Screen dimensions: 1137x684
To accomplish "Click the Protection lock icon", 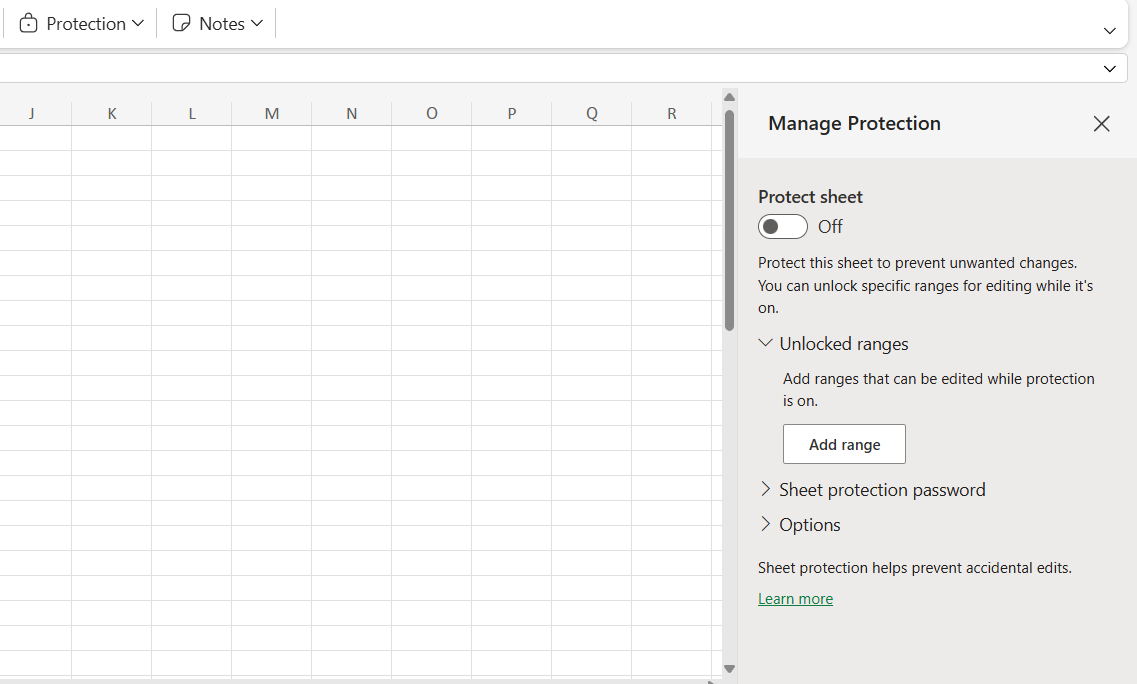I will point(30,23).
